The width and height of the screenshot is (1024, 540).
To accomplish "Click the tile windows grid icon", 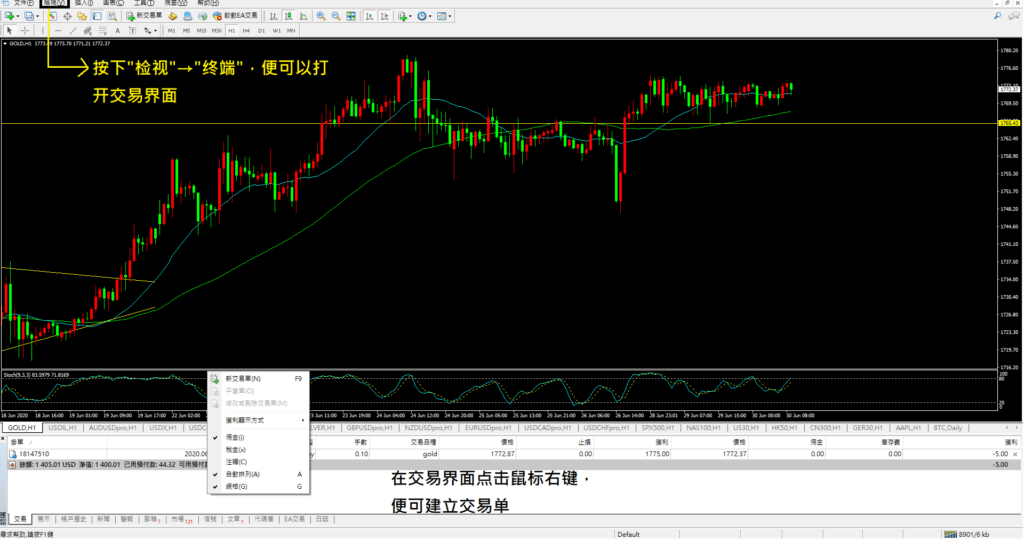I will [x=349, y=17].
